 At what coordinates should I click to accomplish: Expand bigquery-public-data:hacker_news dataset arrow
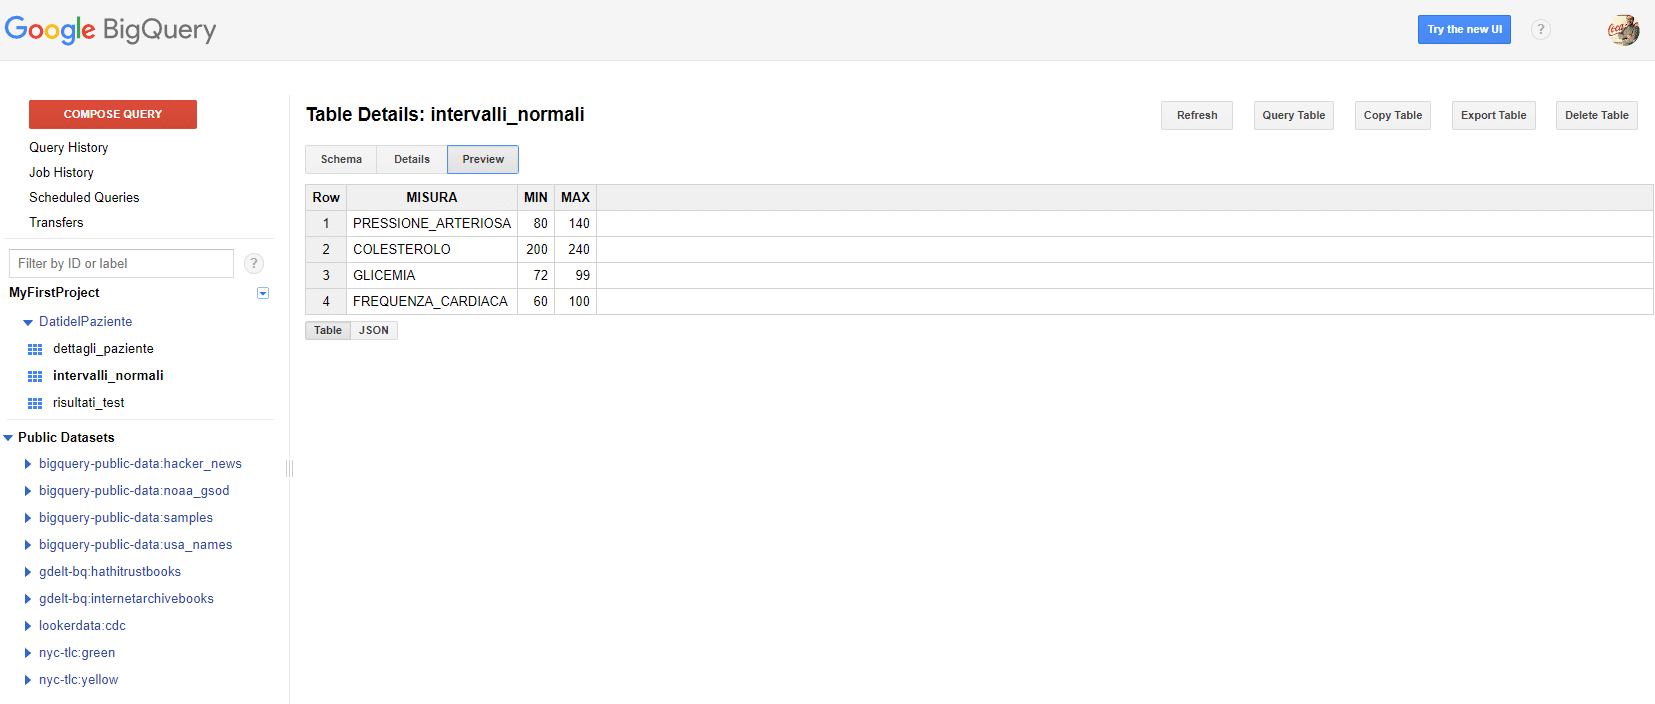tap(28, 464)
